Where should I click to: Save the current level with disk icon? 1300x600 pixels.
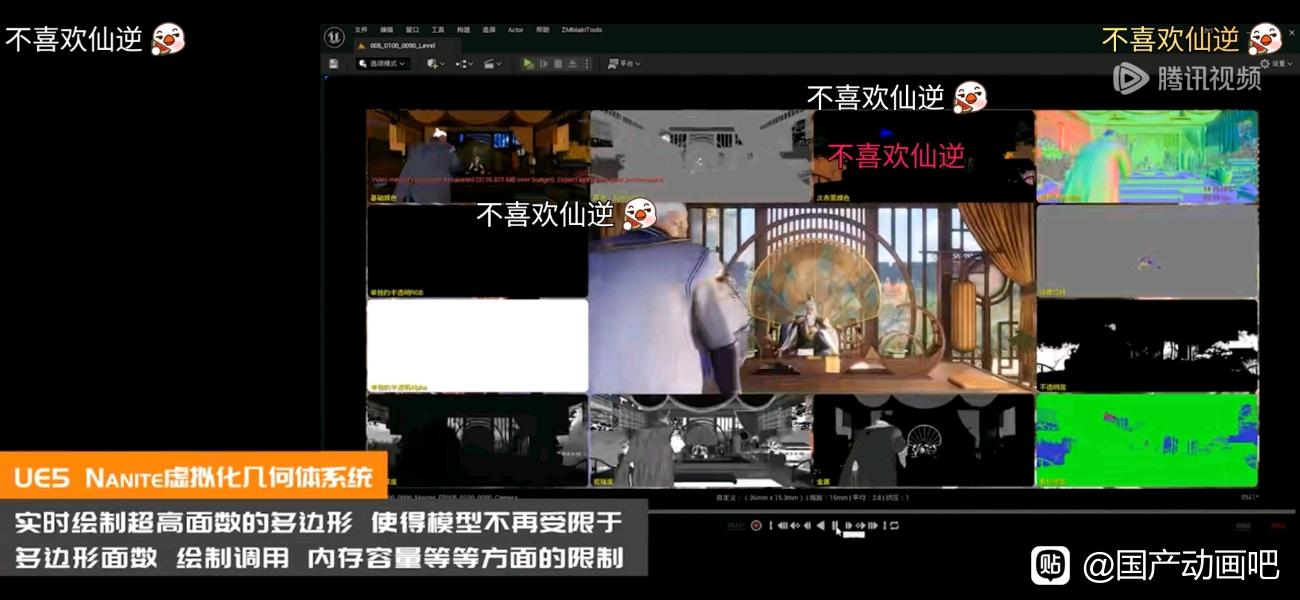pyautogui.click(x=334, y=63)
